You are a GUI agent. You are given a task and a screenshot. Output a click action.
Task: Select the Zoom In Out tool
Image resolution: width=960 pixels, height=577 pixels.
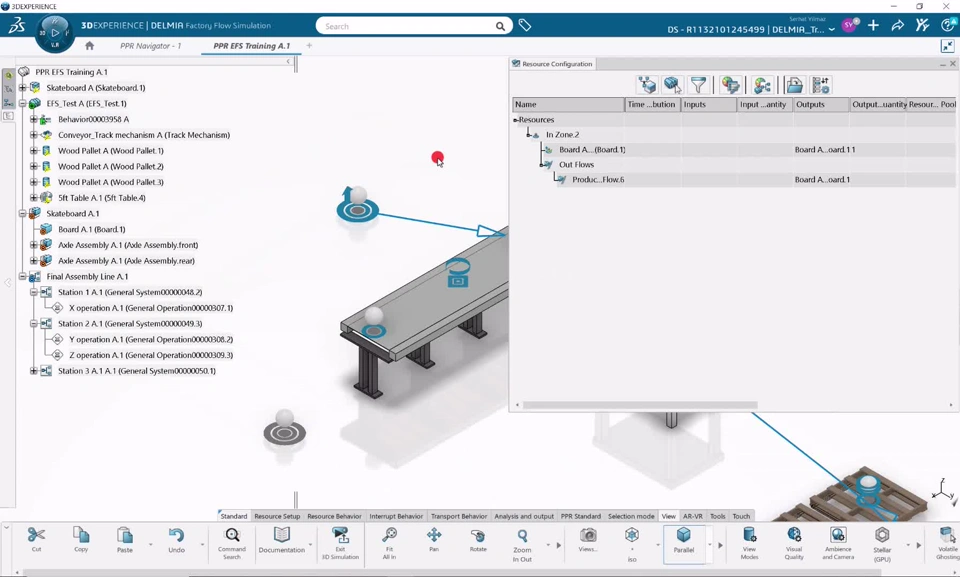pyautogui.click(x=522, y=544)
